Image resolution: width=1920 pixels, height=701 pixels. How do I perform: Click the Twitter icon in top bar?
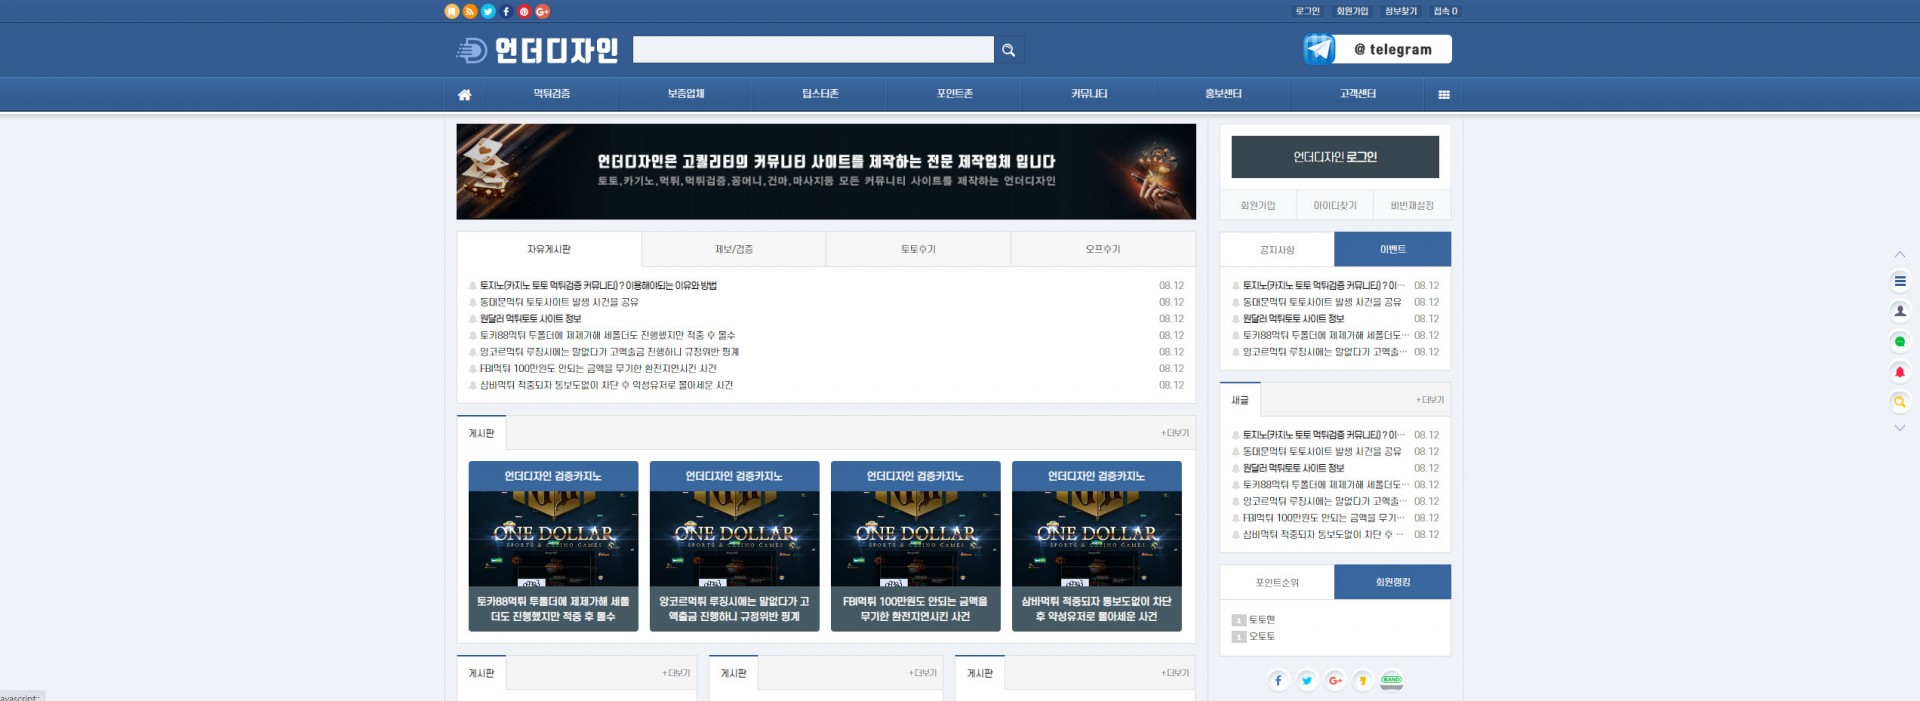[488, 11]
